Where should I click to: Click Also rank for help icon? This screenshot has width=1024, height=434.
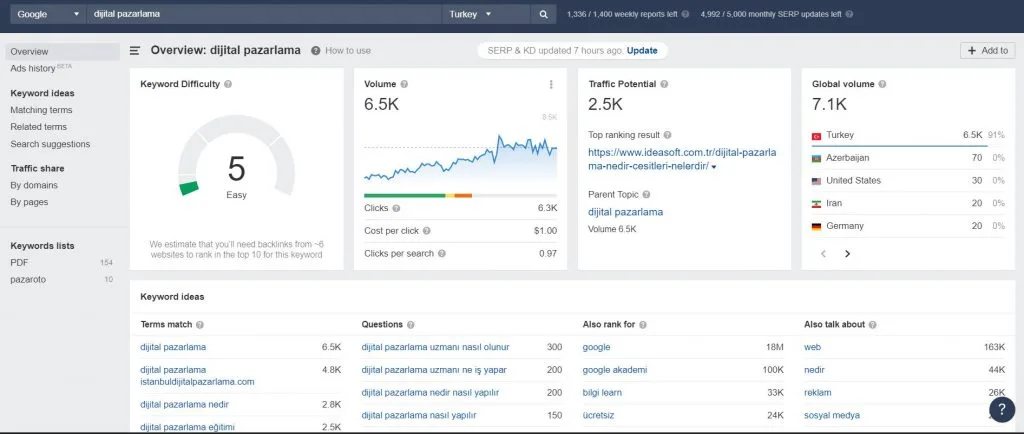(x=643, y=324)
